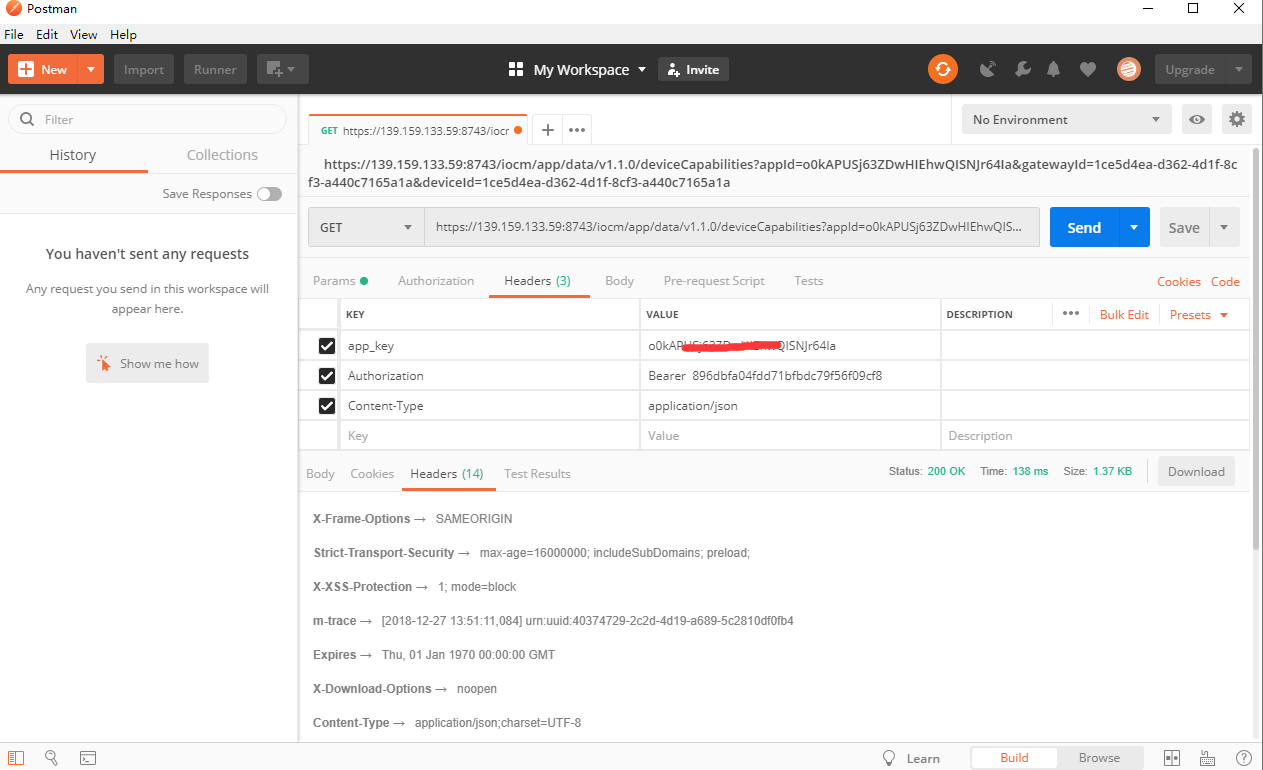Change the GET method dropdown

tap(366, 227)
